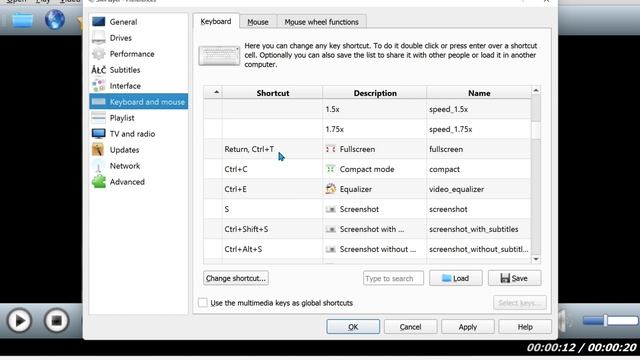
Task: Switch to Mouse wheel functions tab
Action: click(322, 22)
